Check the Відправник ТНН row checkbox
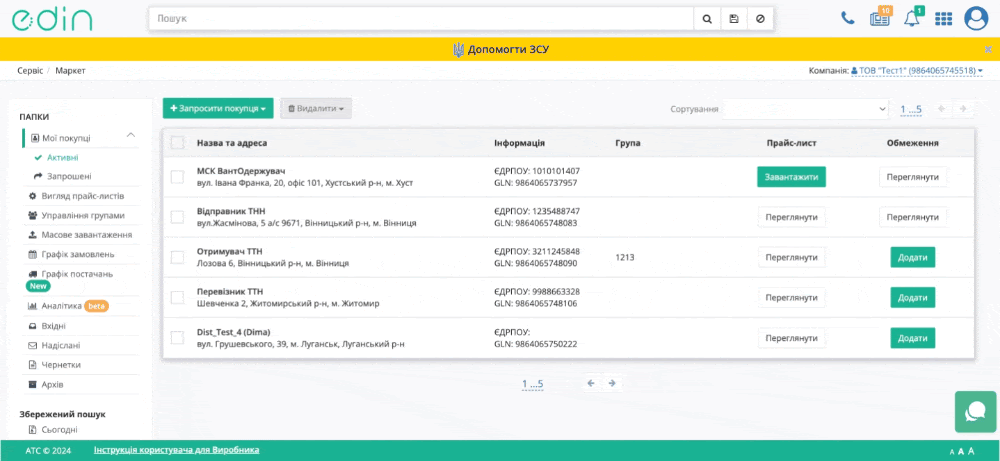1000x461 pixels. (177, 217)
